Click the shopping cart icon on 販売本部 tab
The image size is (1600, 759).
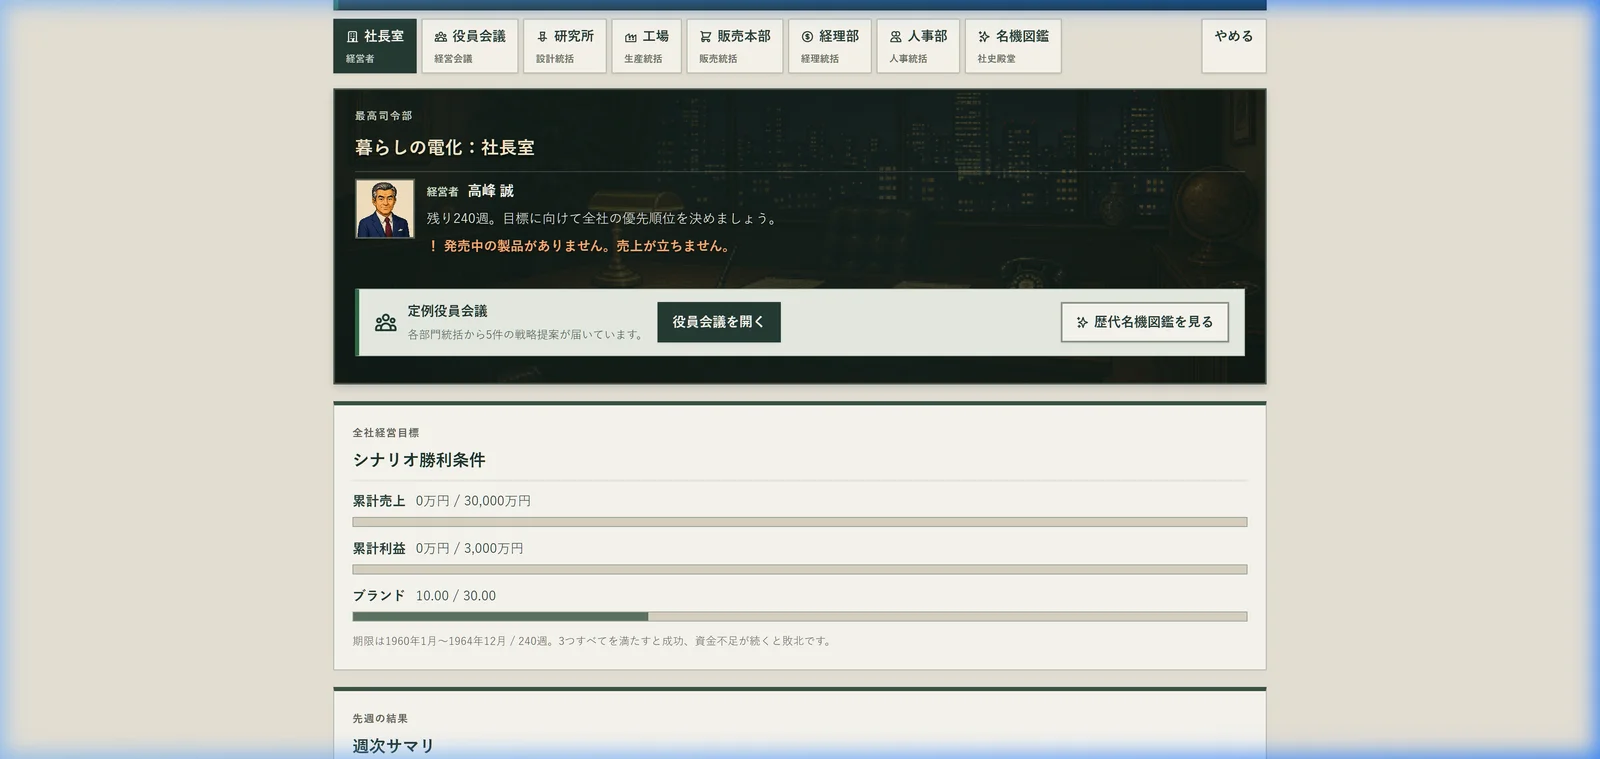point(705,37)
